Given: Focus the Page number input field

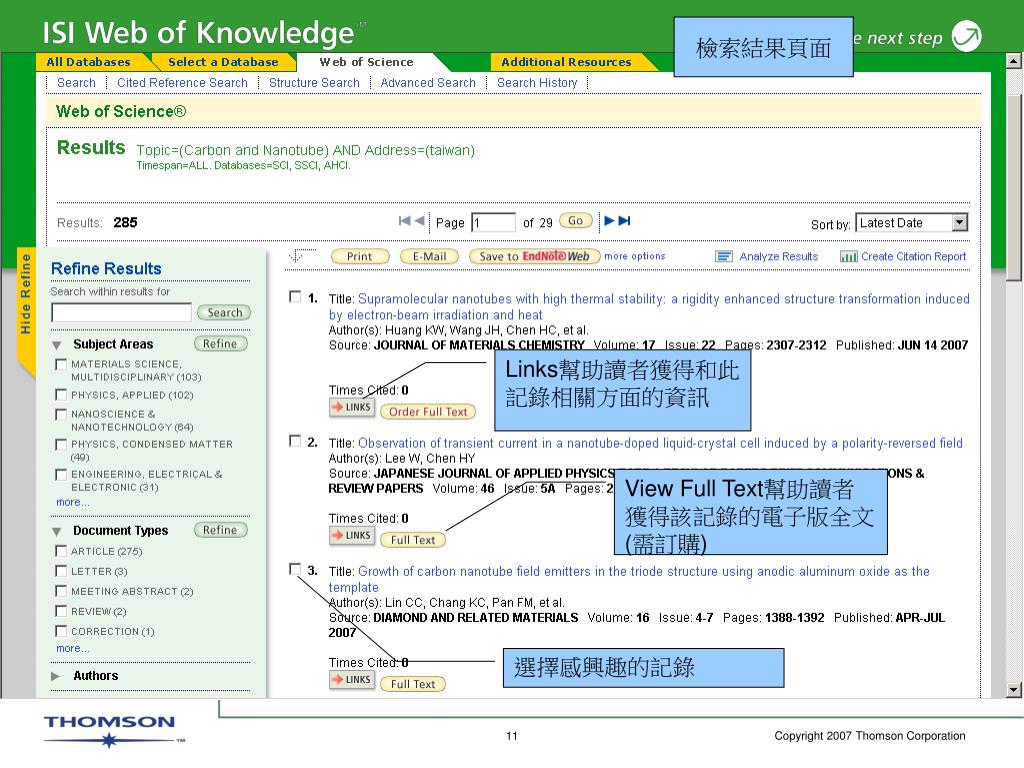Looking at the screenshot, I should pos(493,223).
